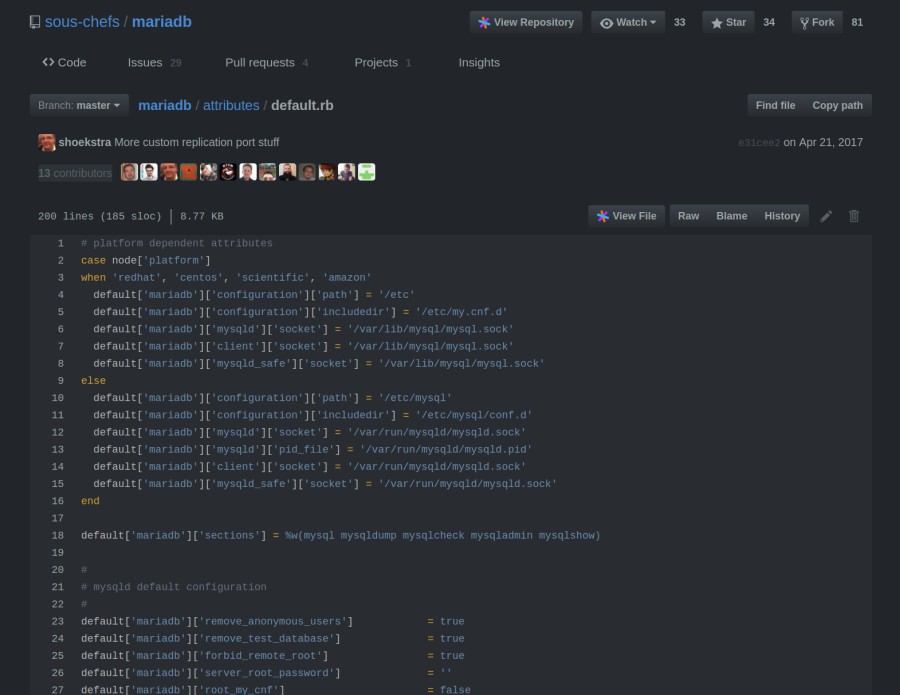The width and height of the screenshot is (900, 695).
Task: Open the shoekstra author avatar
Action: [x=46, y=142]
